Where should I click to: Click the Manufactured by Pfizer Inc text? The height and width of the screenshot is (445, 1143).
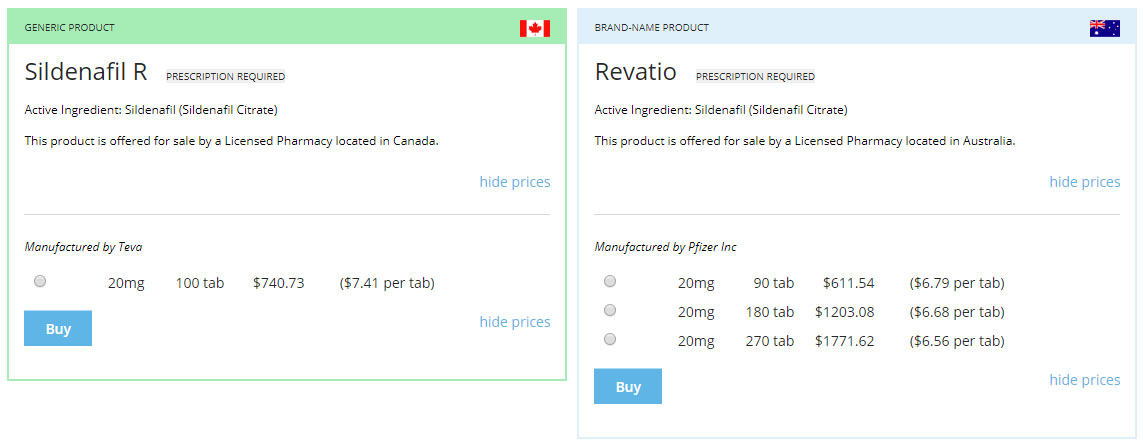(665, 247)
